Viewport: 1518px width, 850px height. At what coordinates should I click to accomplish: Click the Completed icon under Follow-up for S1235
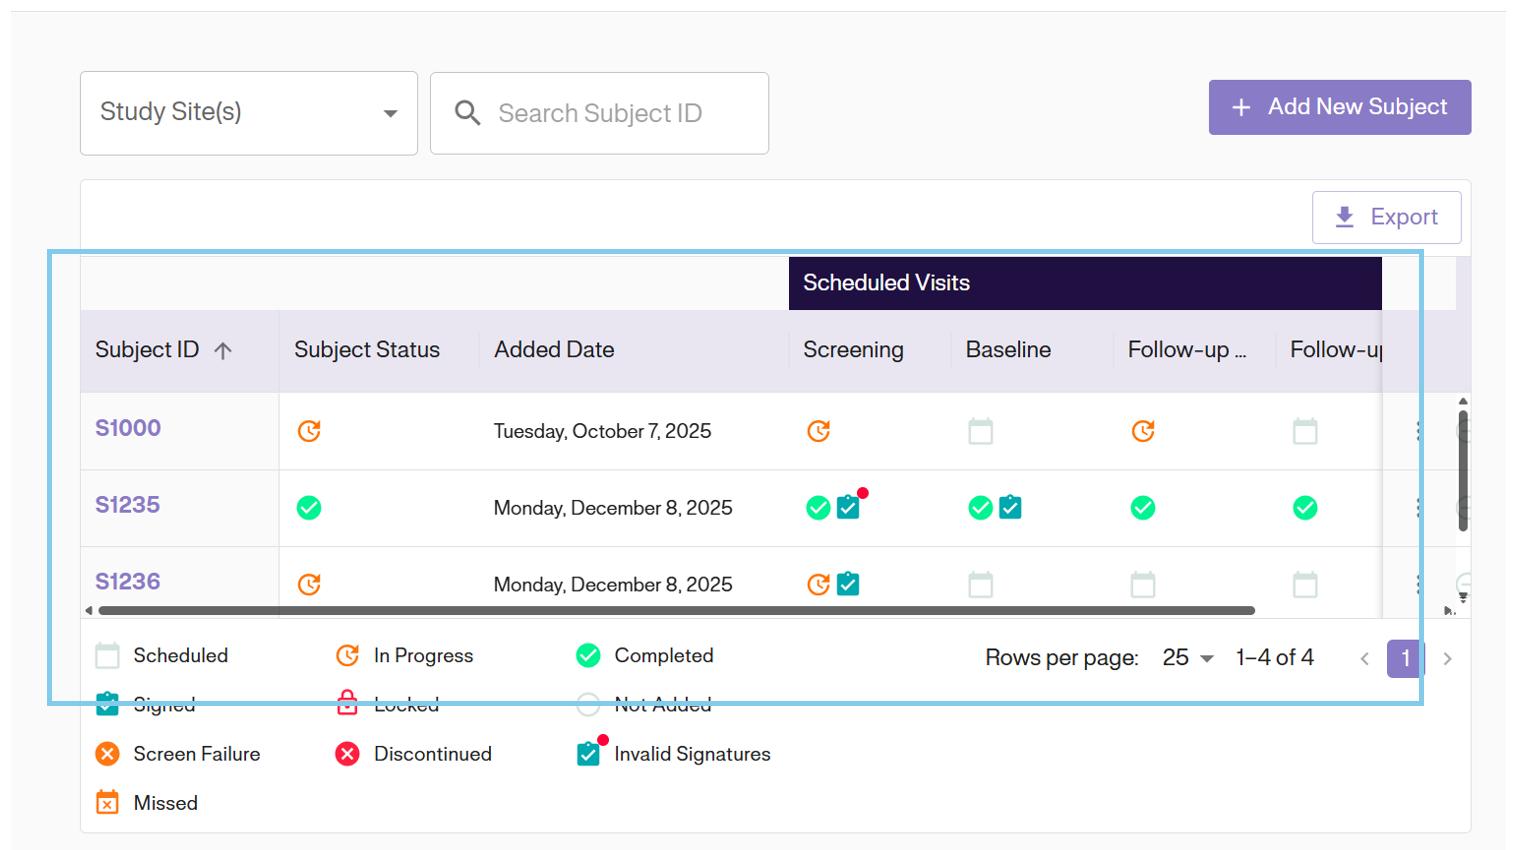pyautogui.click(x=1143, y=508)
